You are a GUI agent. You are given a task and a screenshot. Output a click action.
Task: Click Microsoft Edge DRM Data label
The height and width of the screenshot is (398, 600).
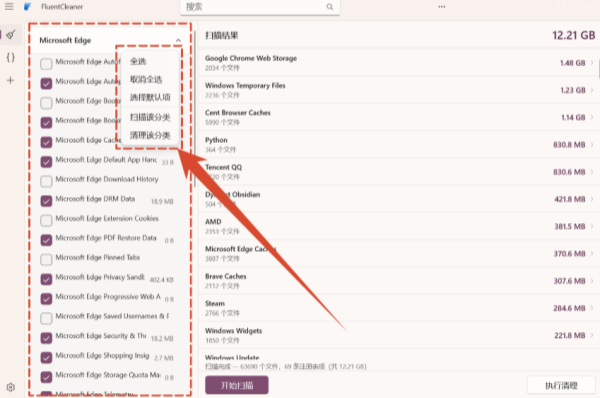tap(95, 199)
